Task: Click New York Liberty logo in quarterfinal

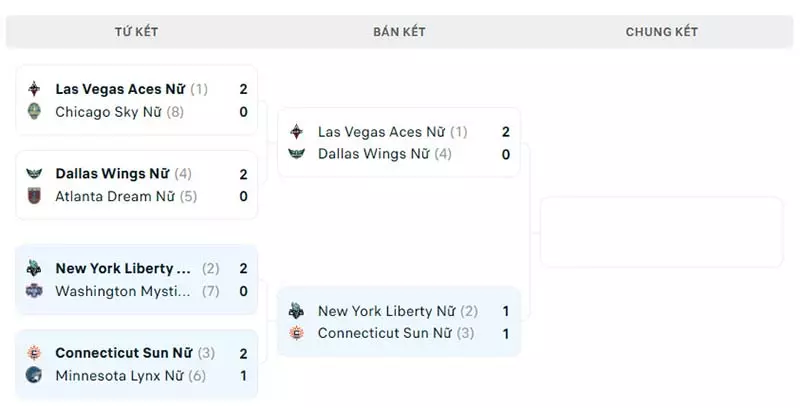Action: click(34, 268)
